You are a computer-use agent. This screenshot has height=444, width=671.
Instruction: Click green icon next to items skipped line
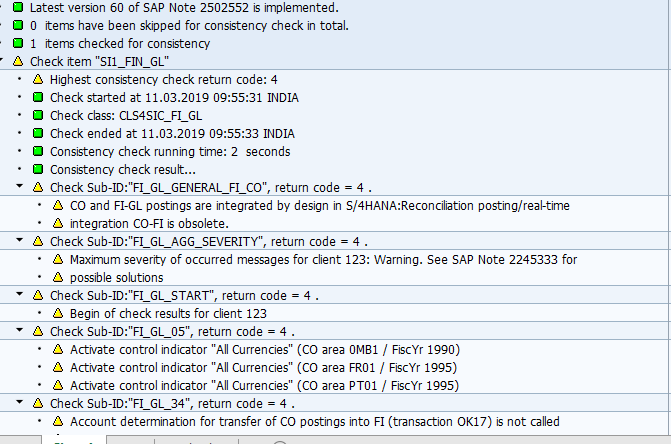pyautogui.click(x=18, y=25)
